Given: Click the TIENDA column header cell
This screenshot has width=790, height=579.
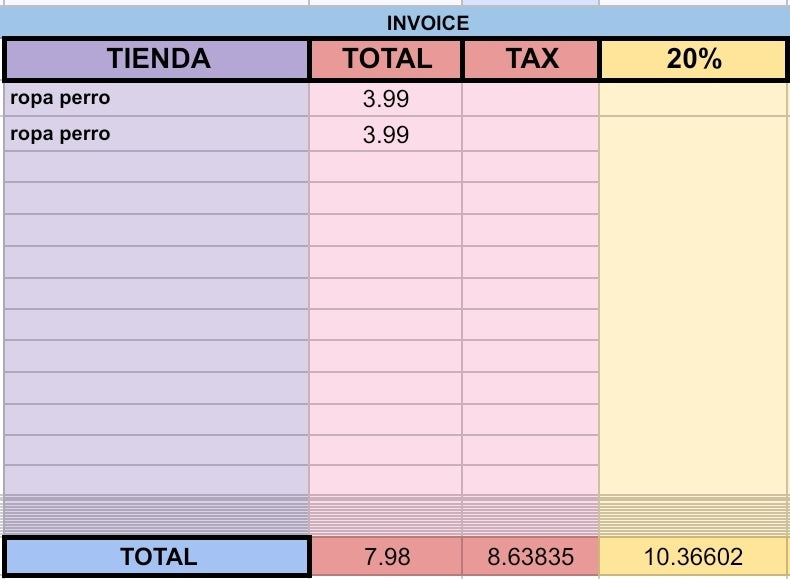Looking at the screenshot, I should 158,59.
